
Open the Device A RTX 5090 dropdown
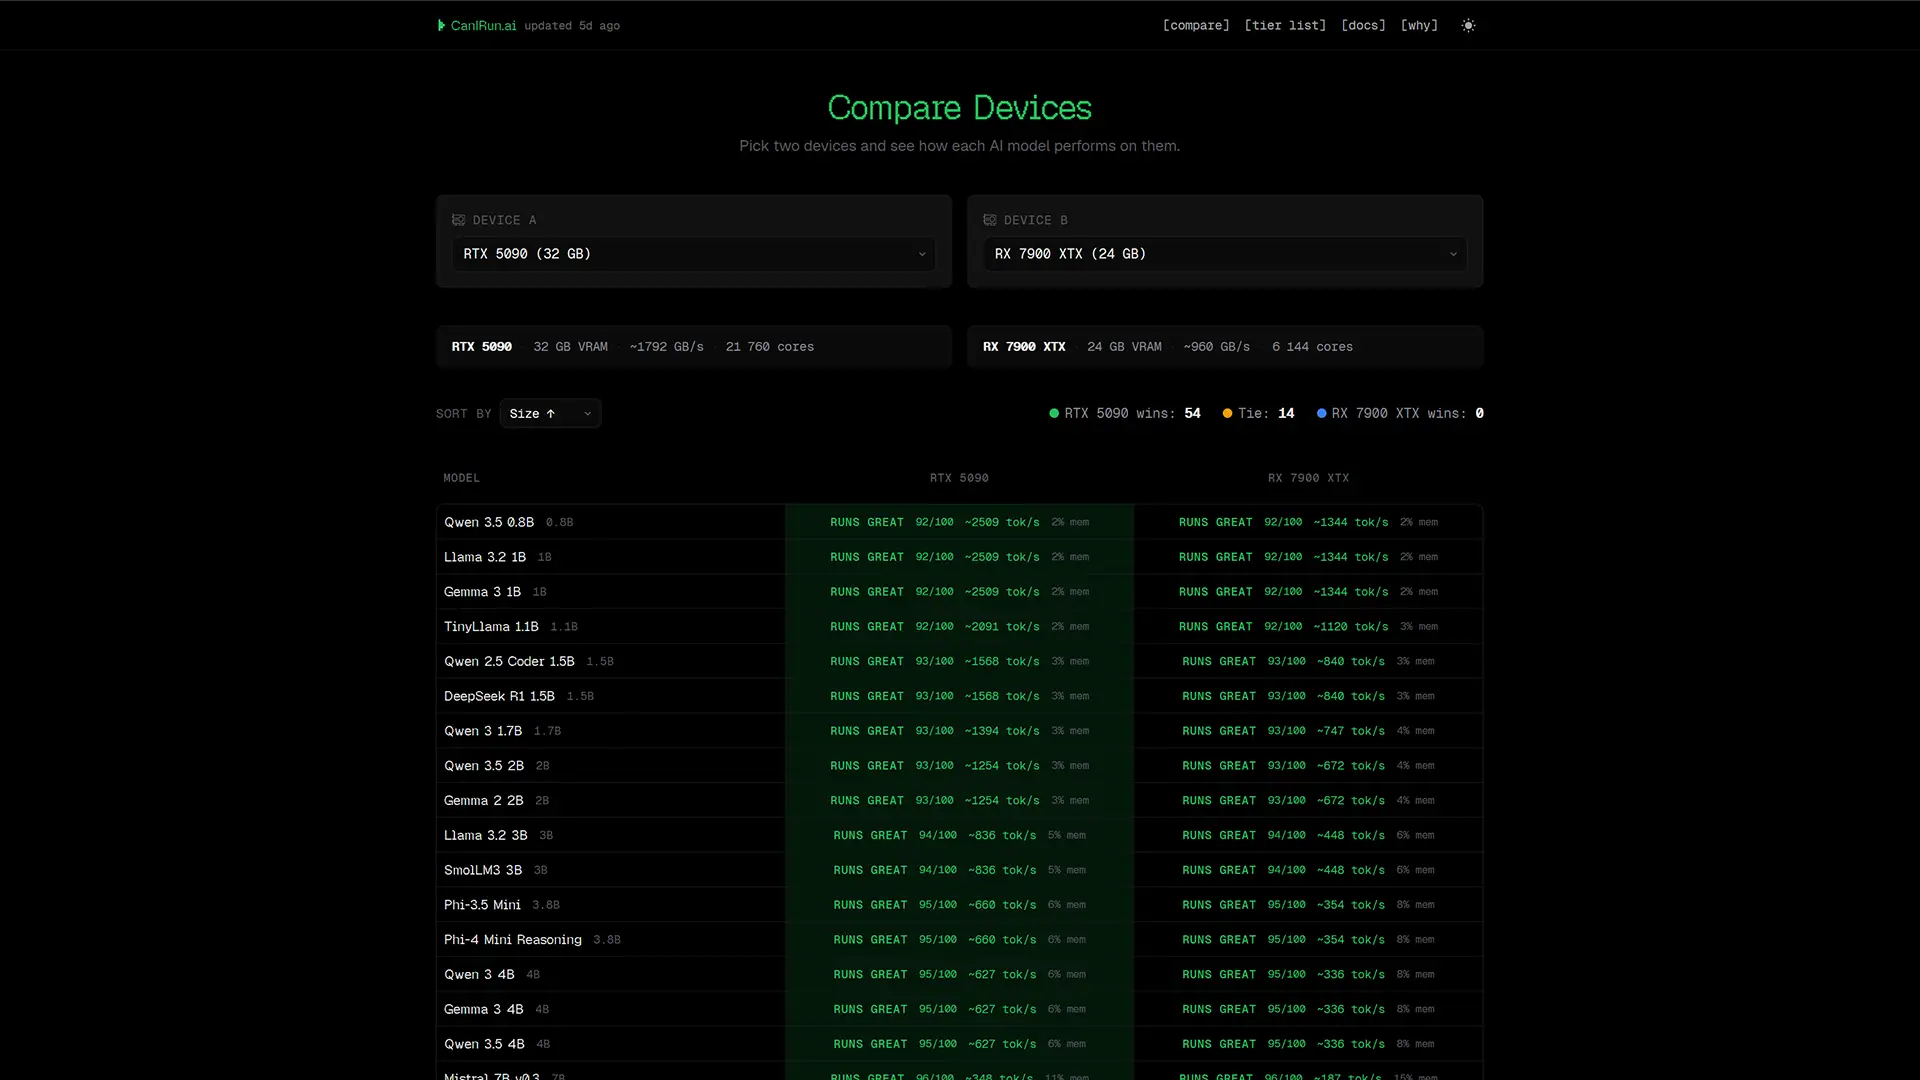(x=693, y=254)
